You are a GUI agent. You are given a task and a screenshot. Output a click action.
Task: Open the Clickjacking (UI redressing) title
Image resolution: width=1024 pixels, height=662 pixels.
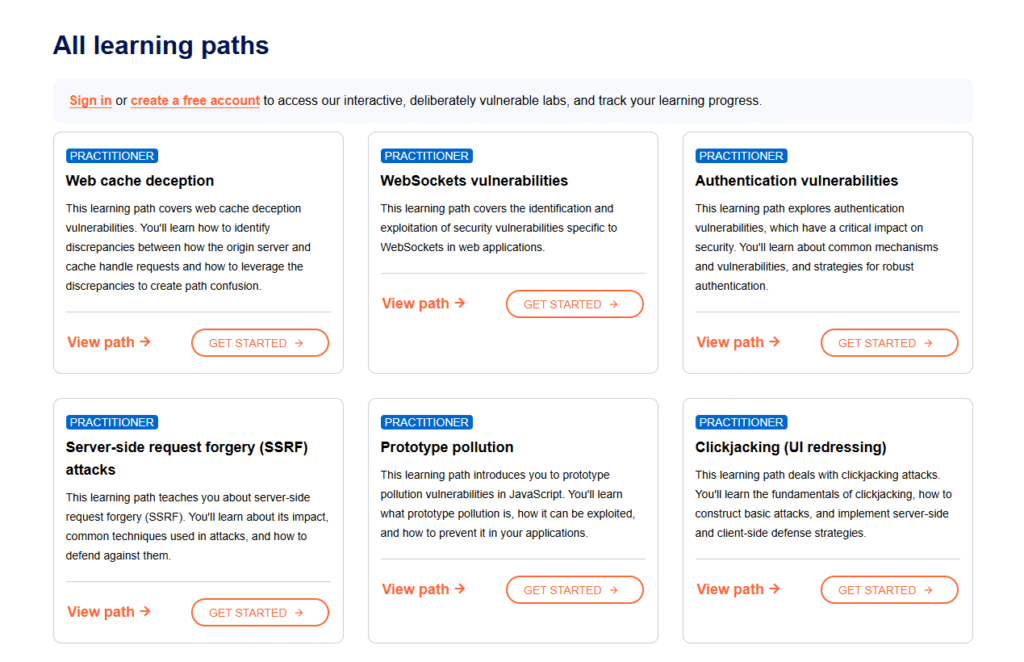(790, 447)
